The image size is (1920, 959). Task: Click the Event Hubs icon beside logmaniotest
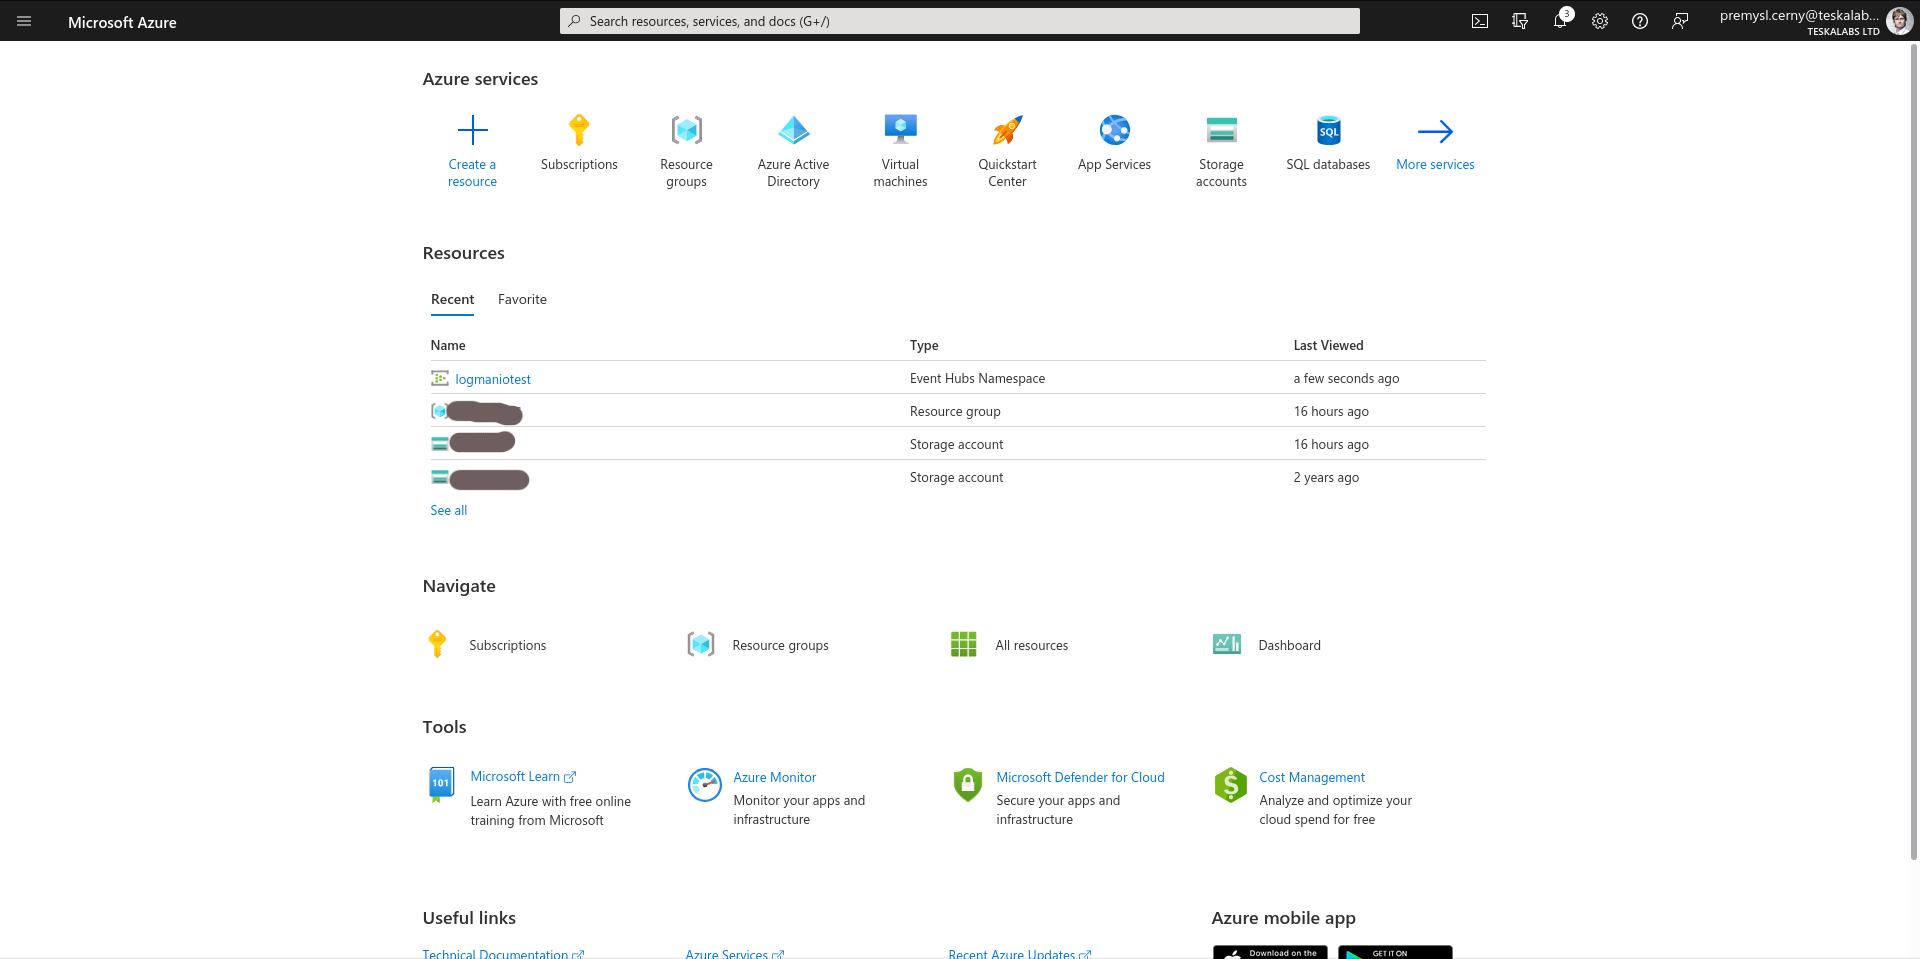[x=440, y=378]
